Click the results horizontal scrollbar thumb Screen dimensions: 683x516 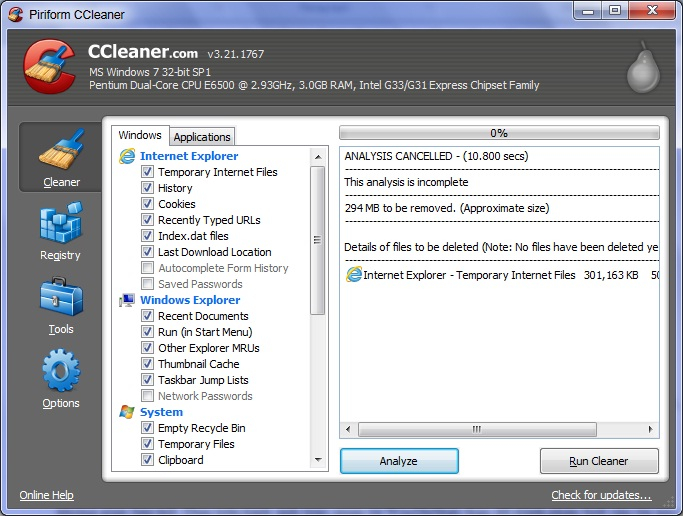tap(477, 429)
